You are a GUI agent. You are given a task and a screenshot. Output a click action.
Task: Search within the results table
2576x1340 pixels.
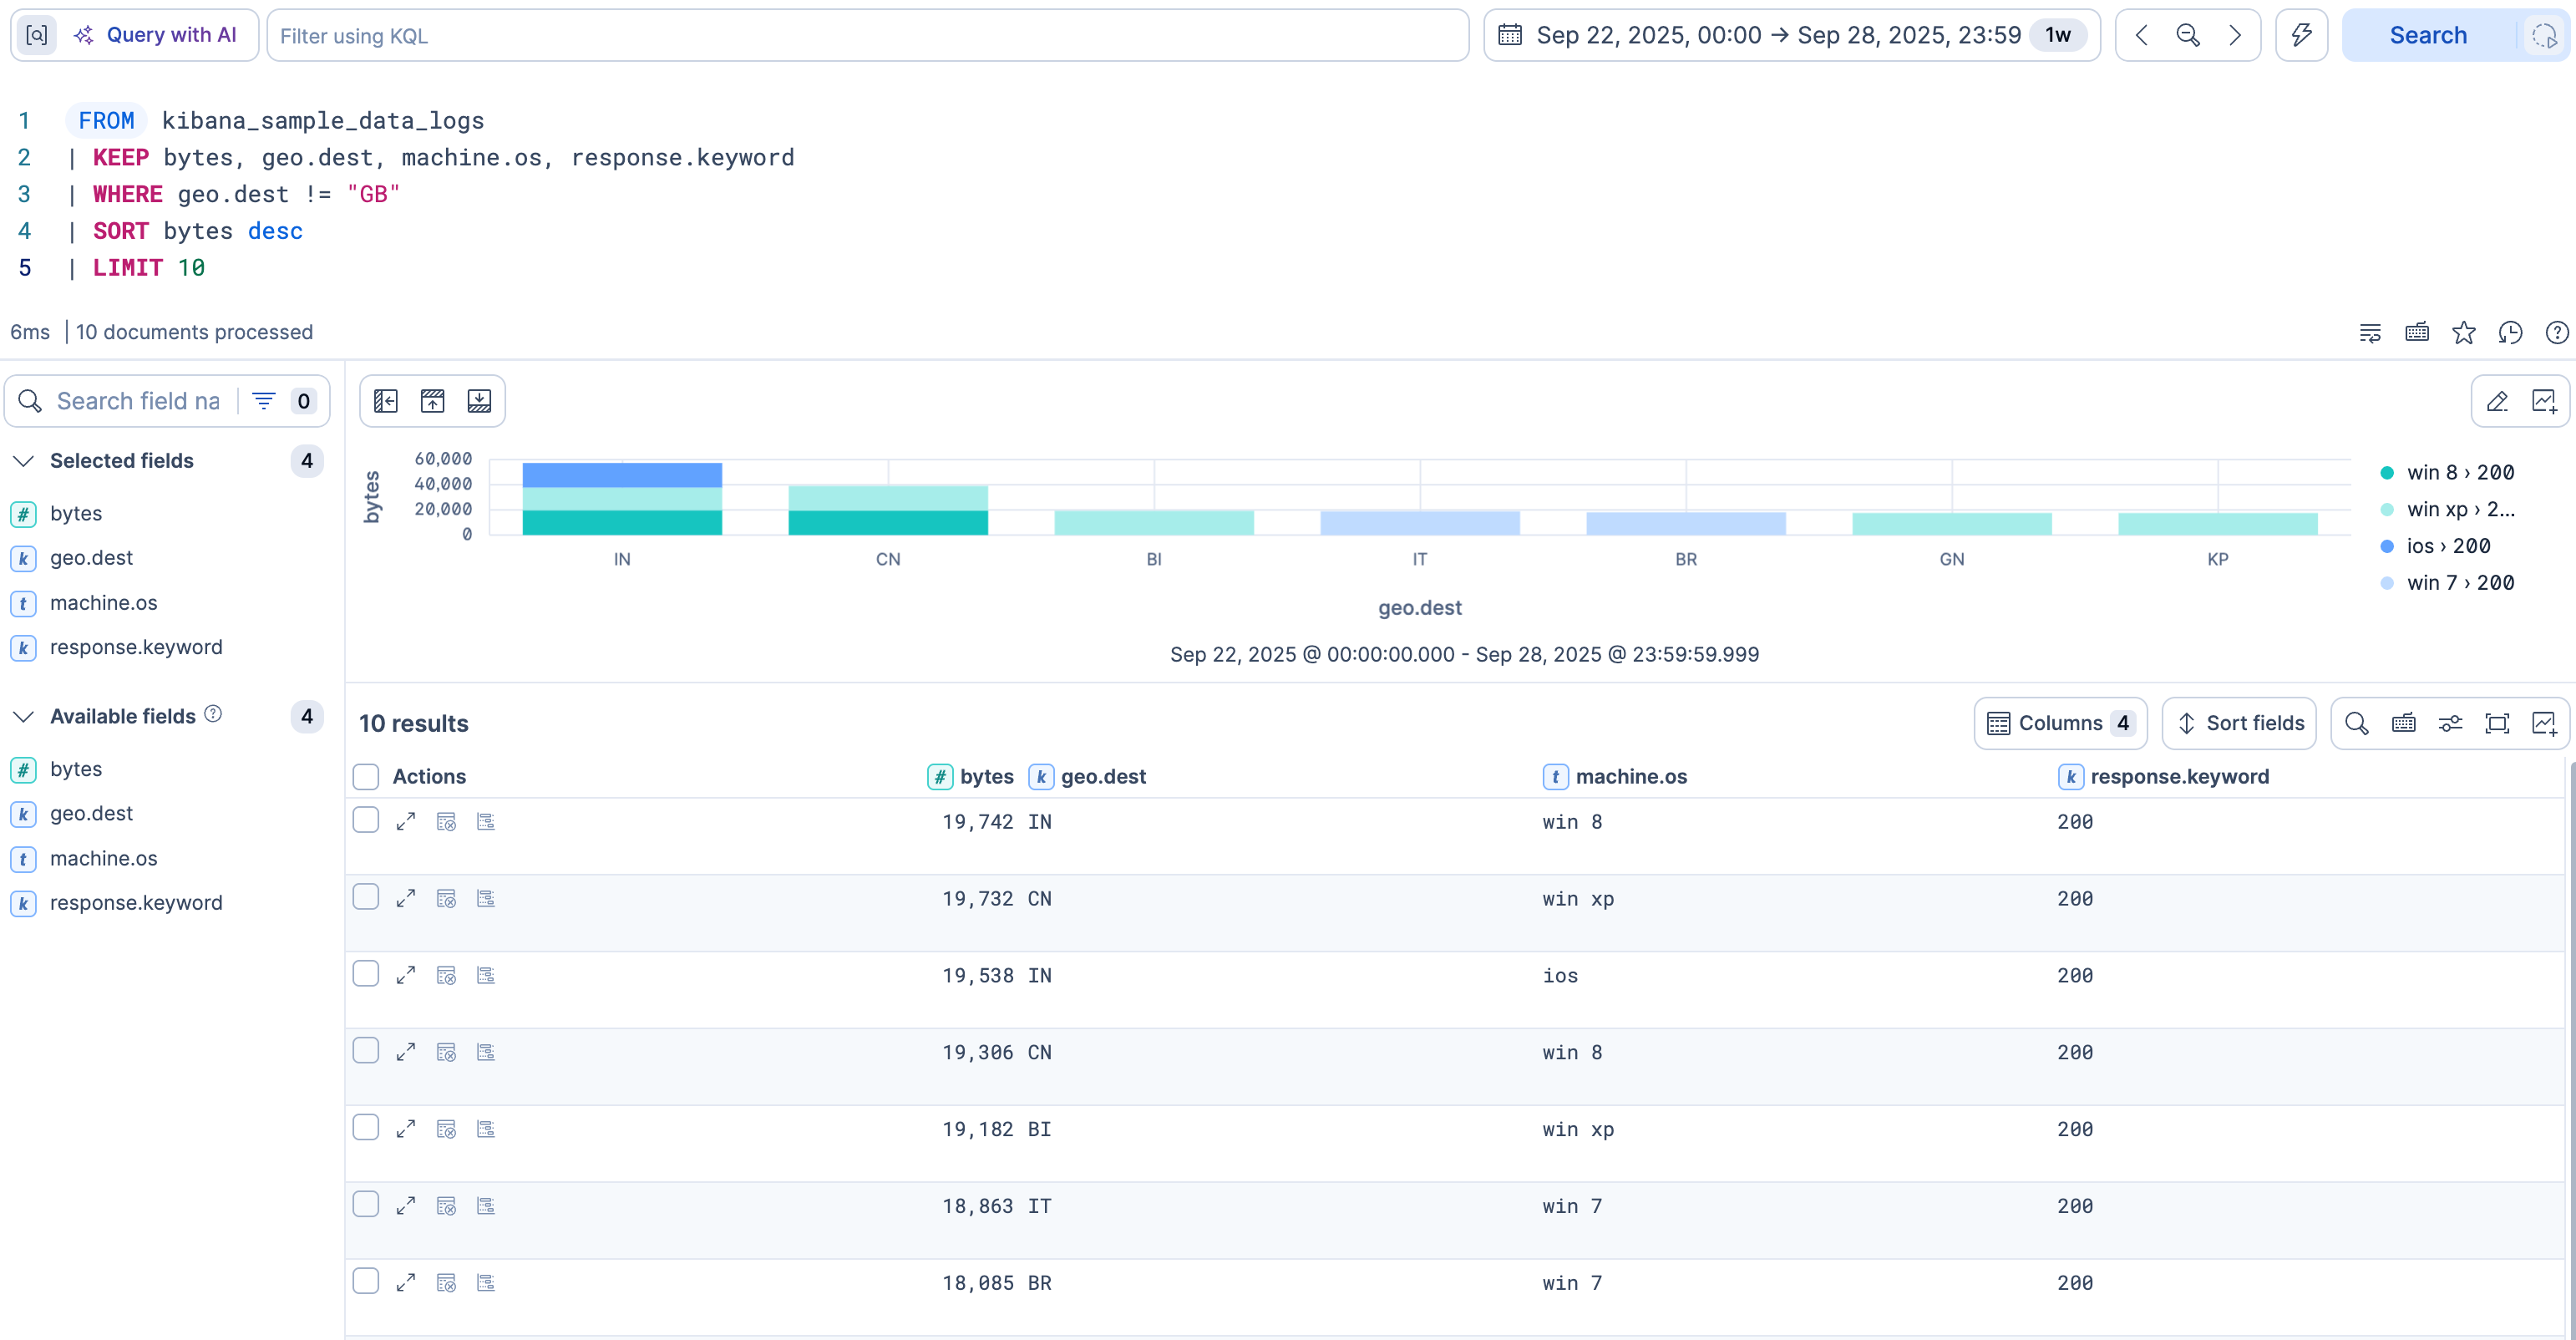2356,723
